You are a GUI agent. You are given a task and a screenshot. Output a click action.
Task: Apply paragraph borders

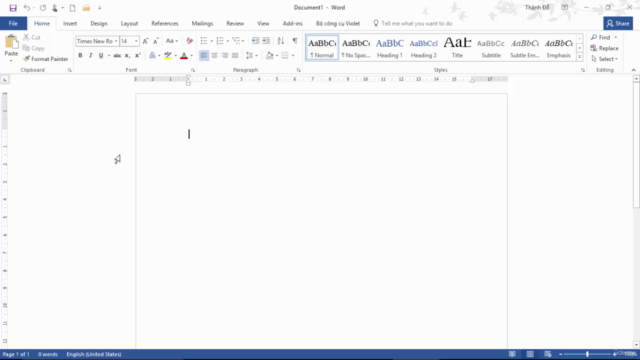click(x=285, y=56)
